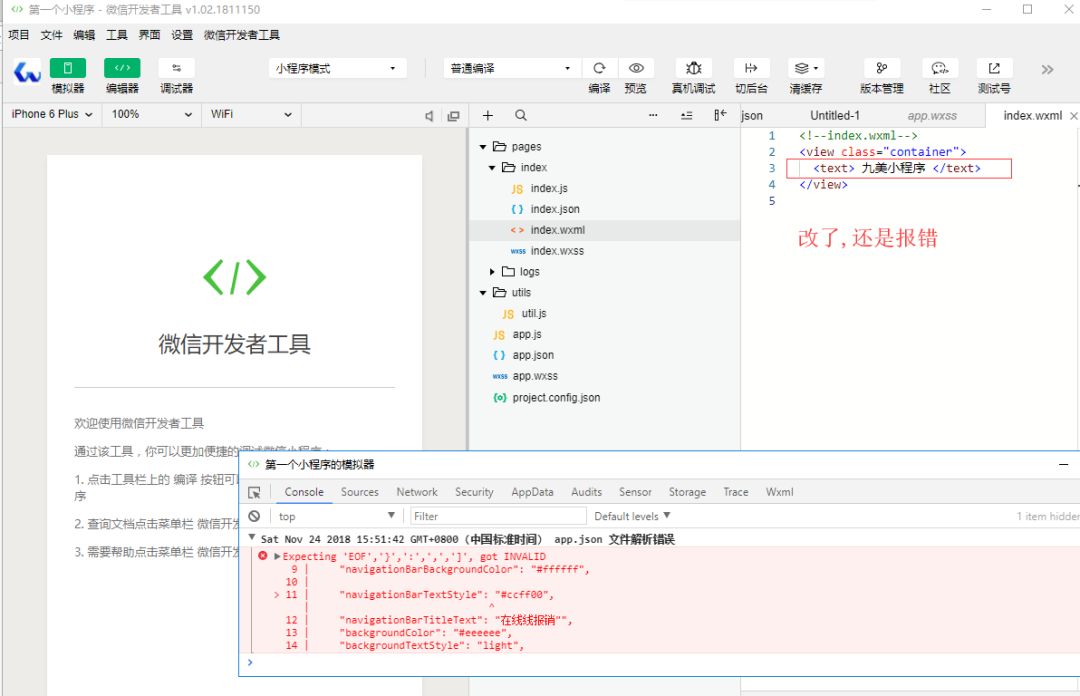Viewport: 1080px width, 696px height.
Task: Click the console Filter input field
Action: [498, 516]
